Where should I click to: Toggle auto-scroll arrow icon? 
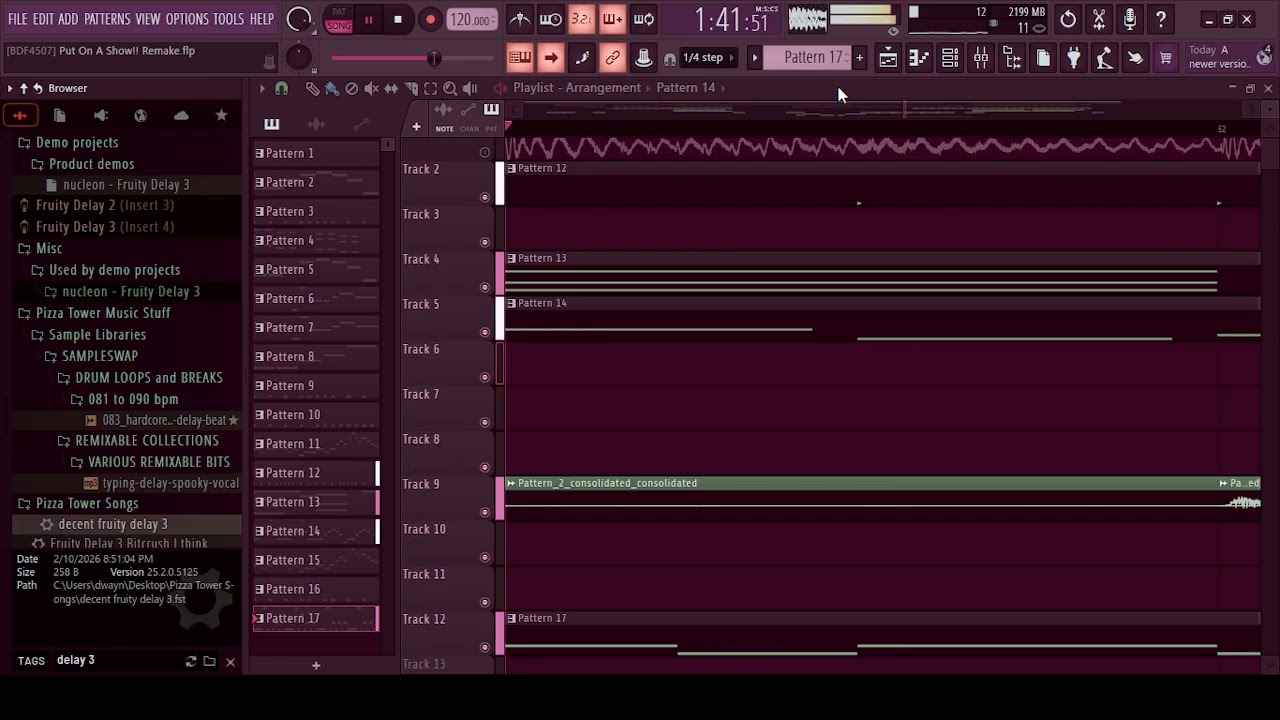[551, 58]
